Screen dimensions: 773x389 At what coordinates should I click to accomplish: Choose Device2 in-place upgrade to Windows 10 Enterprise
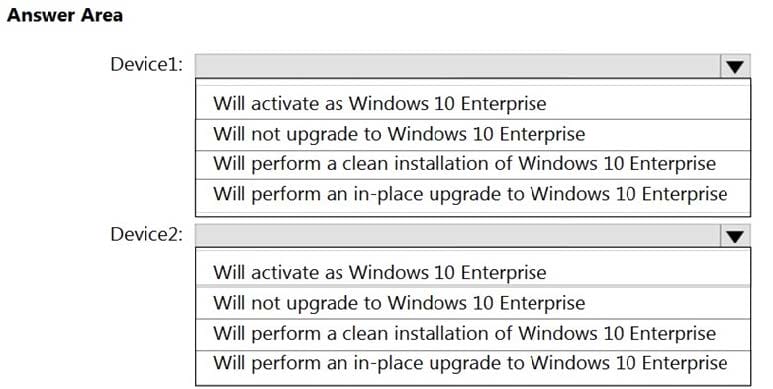pos(473,364)
